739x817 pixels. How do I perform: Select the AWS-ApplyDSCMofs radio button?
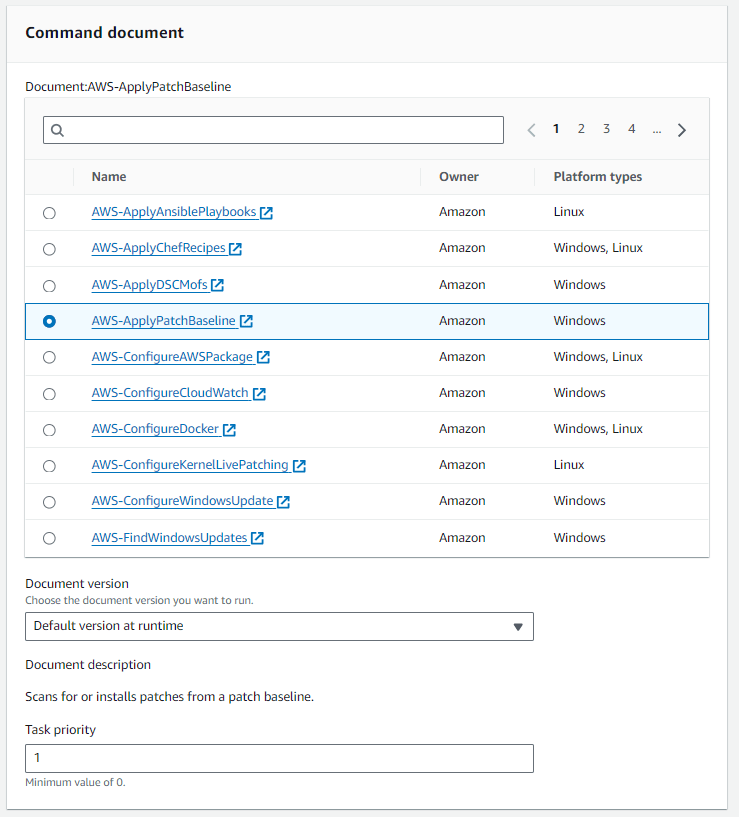(49, 286)
